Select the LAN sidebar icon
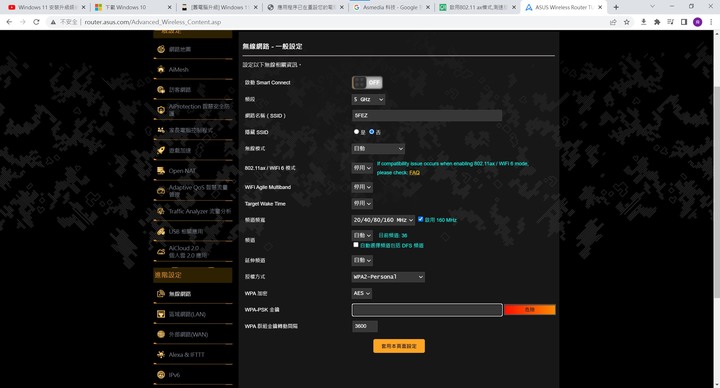This screenshot has height=388, width=720. [x=161, y=314]
